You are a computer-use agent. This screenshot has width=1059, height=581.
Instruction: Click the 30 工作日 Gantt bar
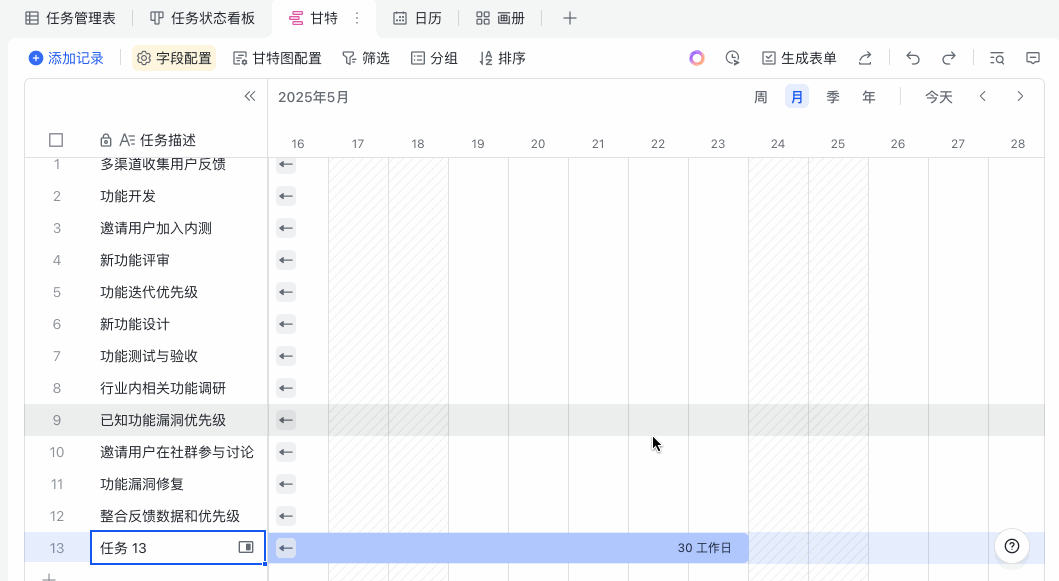tap(509, 548)
